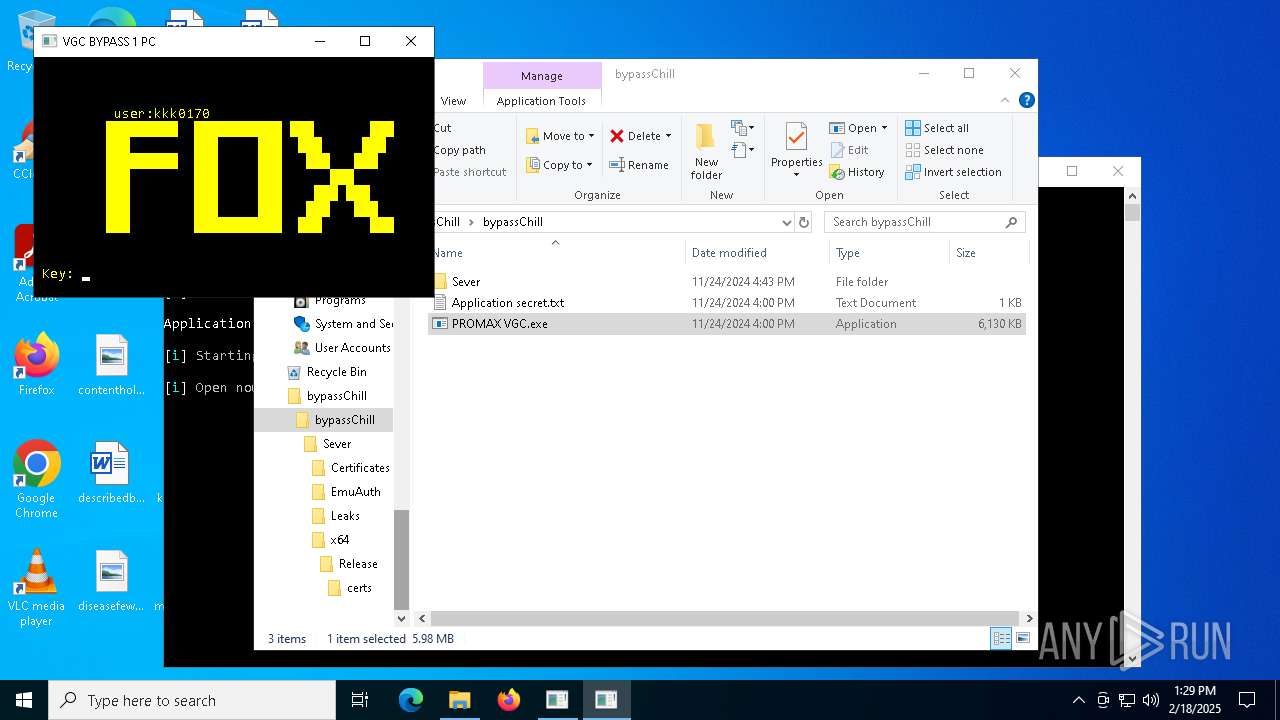1280x720 pixels.
Task: Open the notifications center icon
Action: click(x=1247, y=700)
